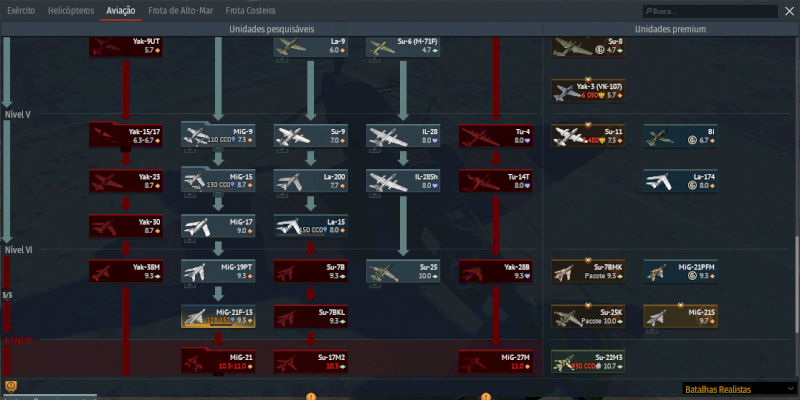
Task: Select the locked Yak-38M card
Action: point(126,271)
